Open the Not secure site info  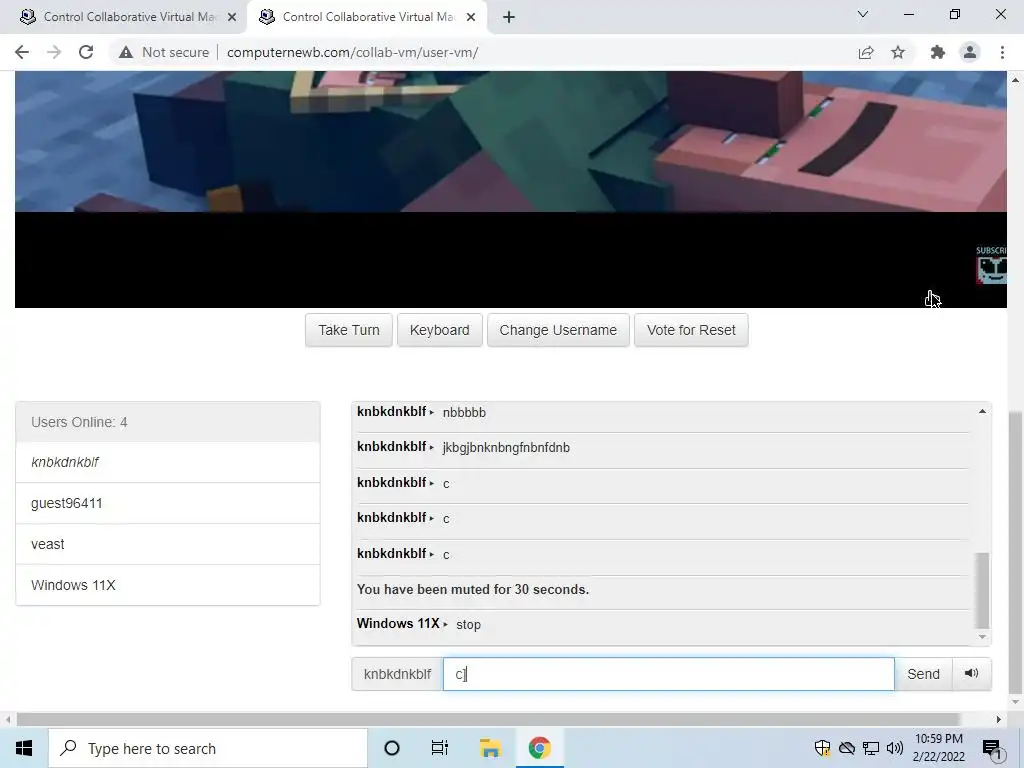164,52
